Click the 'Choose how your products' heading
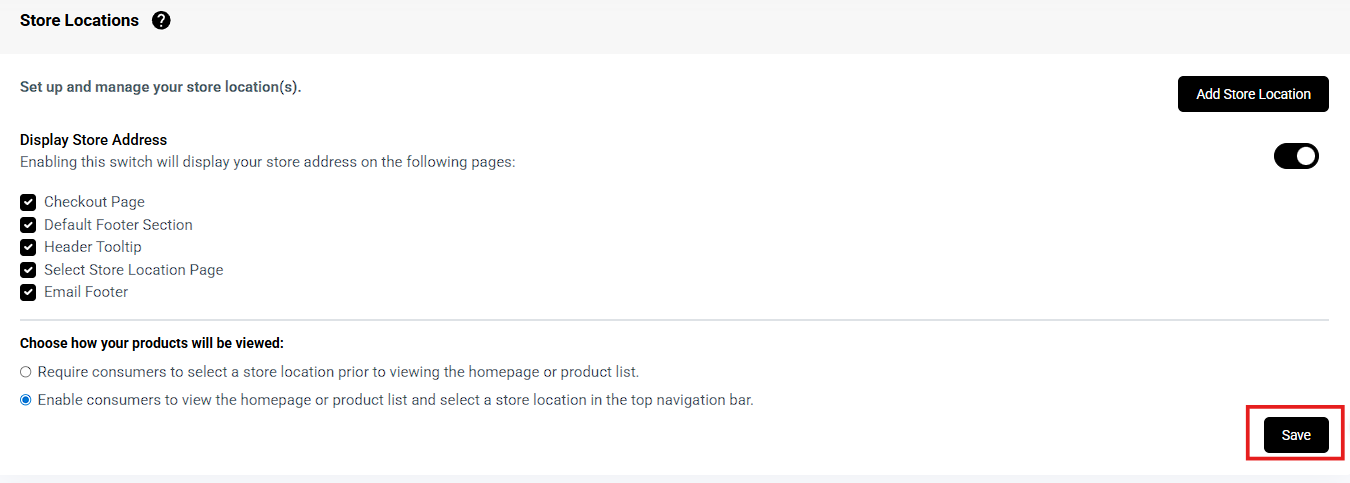This screenshot has width=1350, height=483. click(152, 343)
